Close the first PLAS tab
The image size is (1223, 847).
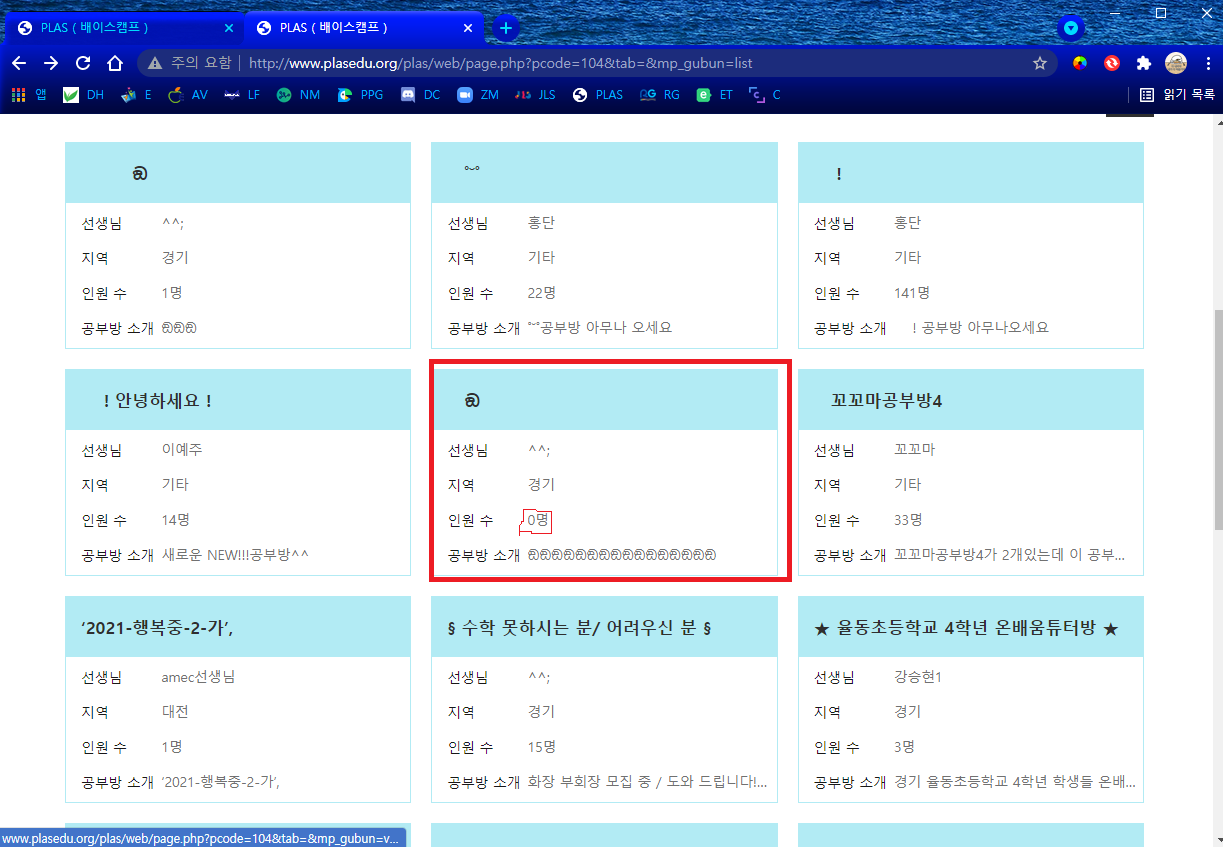(x=228, y=28)
